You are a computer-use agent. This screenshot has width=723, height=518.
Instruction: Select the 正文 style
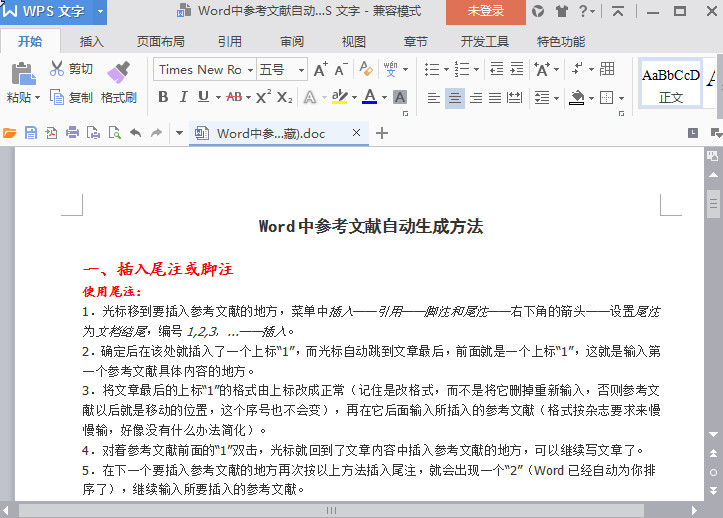[671, 84]
